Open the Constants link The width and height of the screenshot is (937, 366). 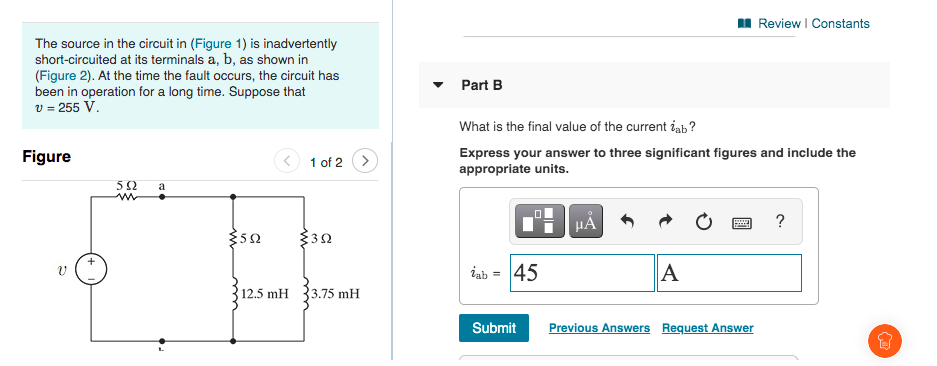pyautogui.click(x=840, y=23)
